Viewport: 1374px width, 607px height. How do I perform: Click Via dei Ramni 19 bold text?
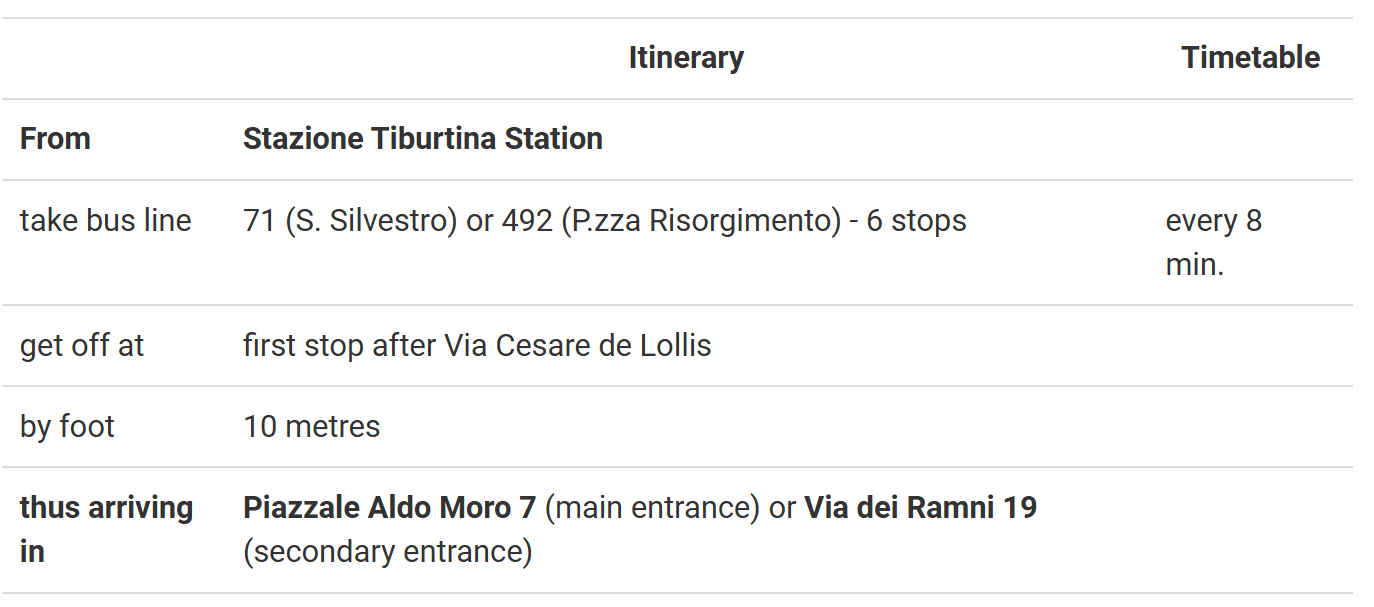click(921, 508)
